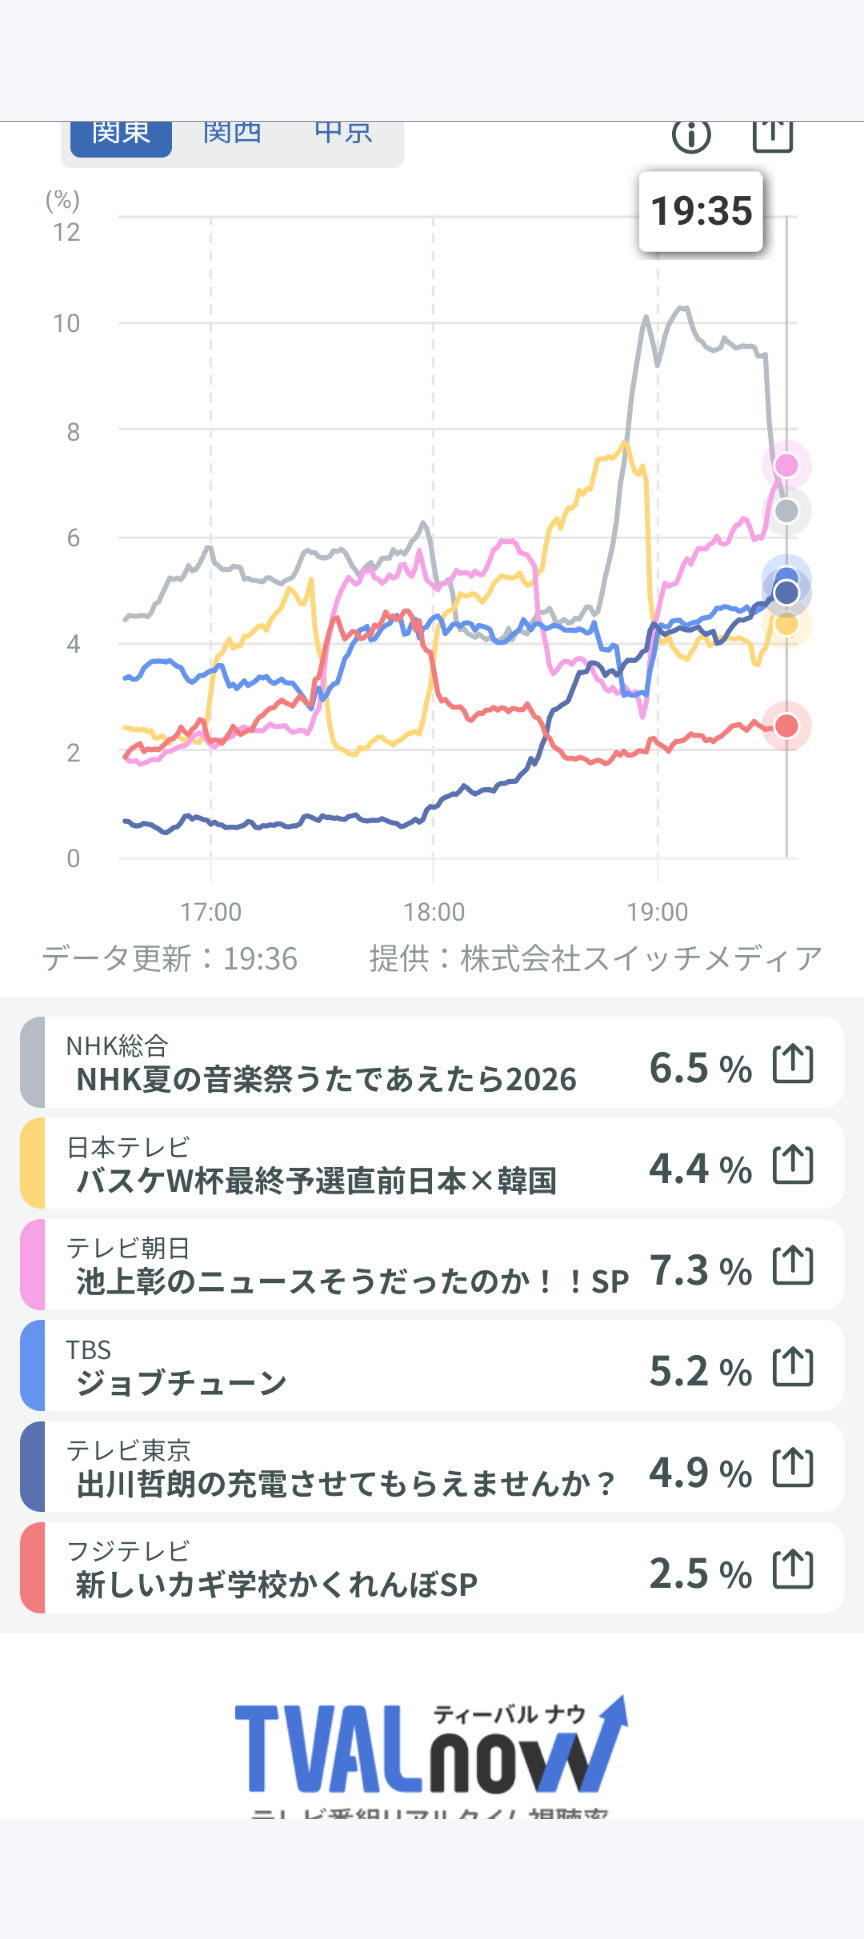
Task: Click the gray NHK data point on chart
Action: point(787,511)
